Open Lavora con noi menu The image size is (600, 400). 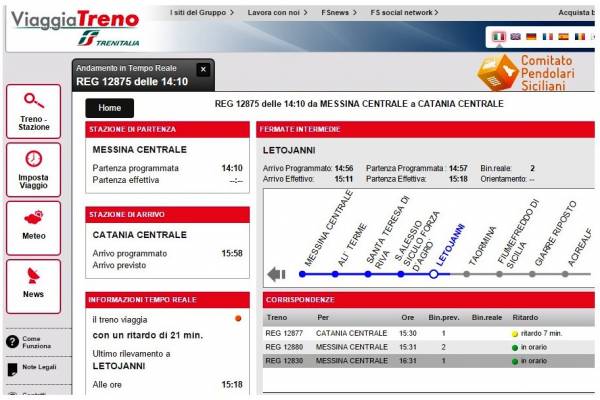277,13
